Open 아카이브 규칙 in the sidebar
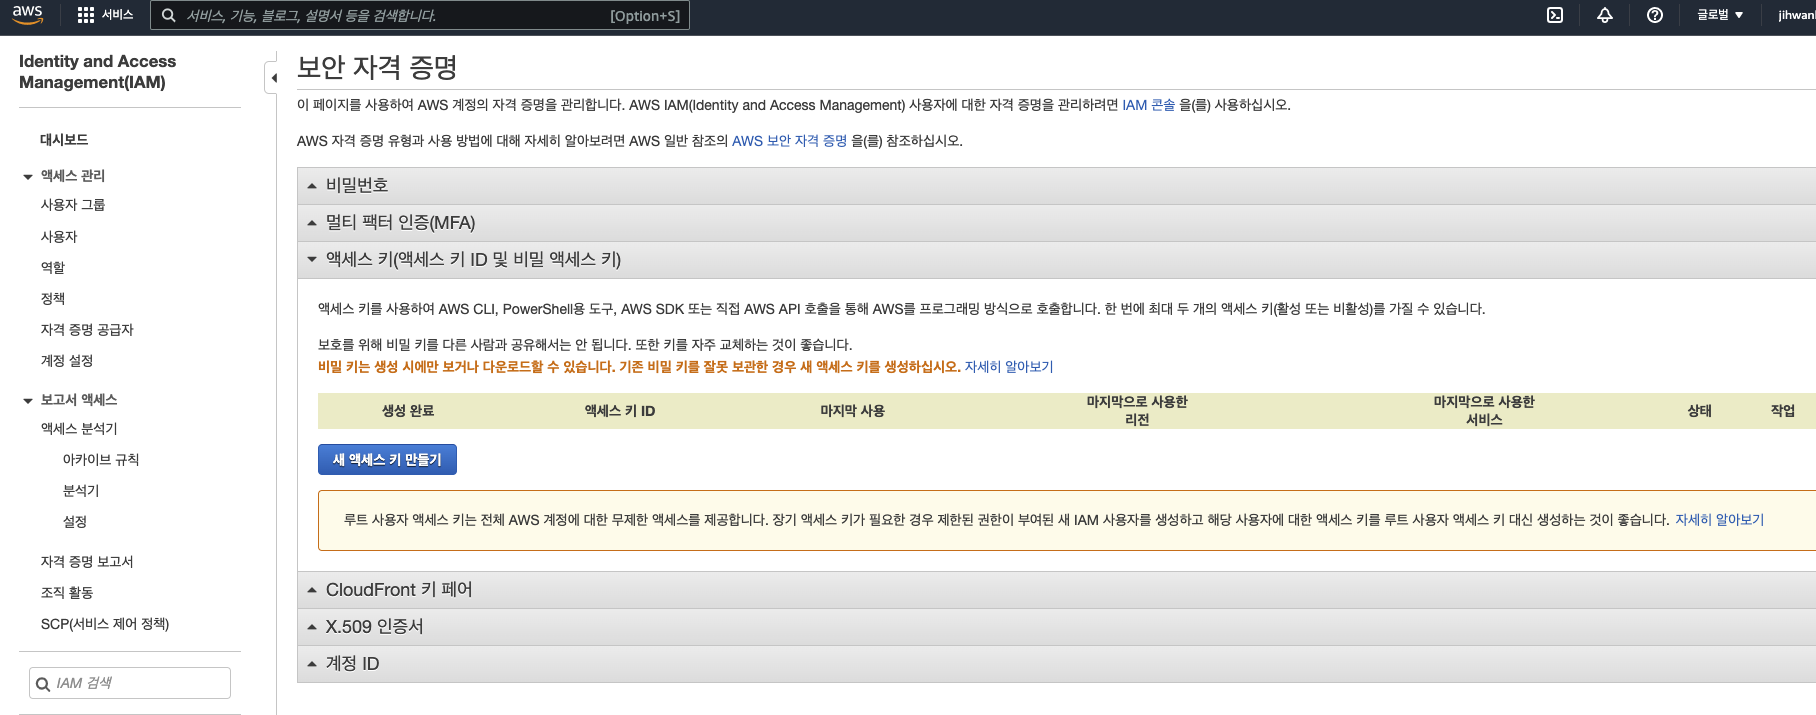The height and width of the screenshot is (715, 1816). pyautogui.click(x=101, y=460)
